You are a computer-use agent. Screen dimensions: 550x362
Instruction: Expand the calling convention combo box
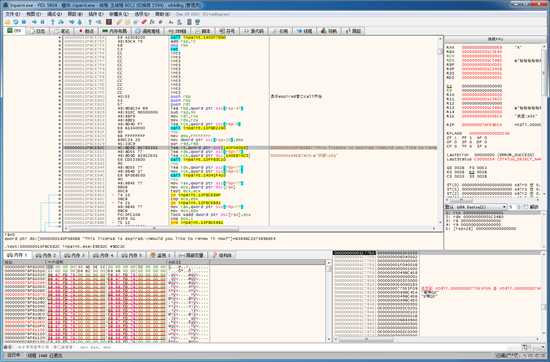[x=476, y=207]
